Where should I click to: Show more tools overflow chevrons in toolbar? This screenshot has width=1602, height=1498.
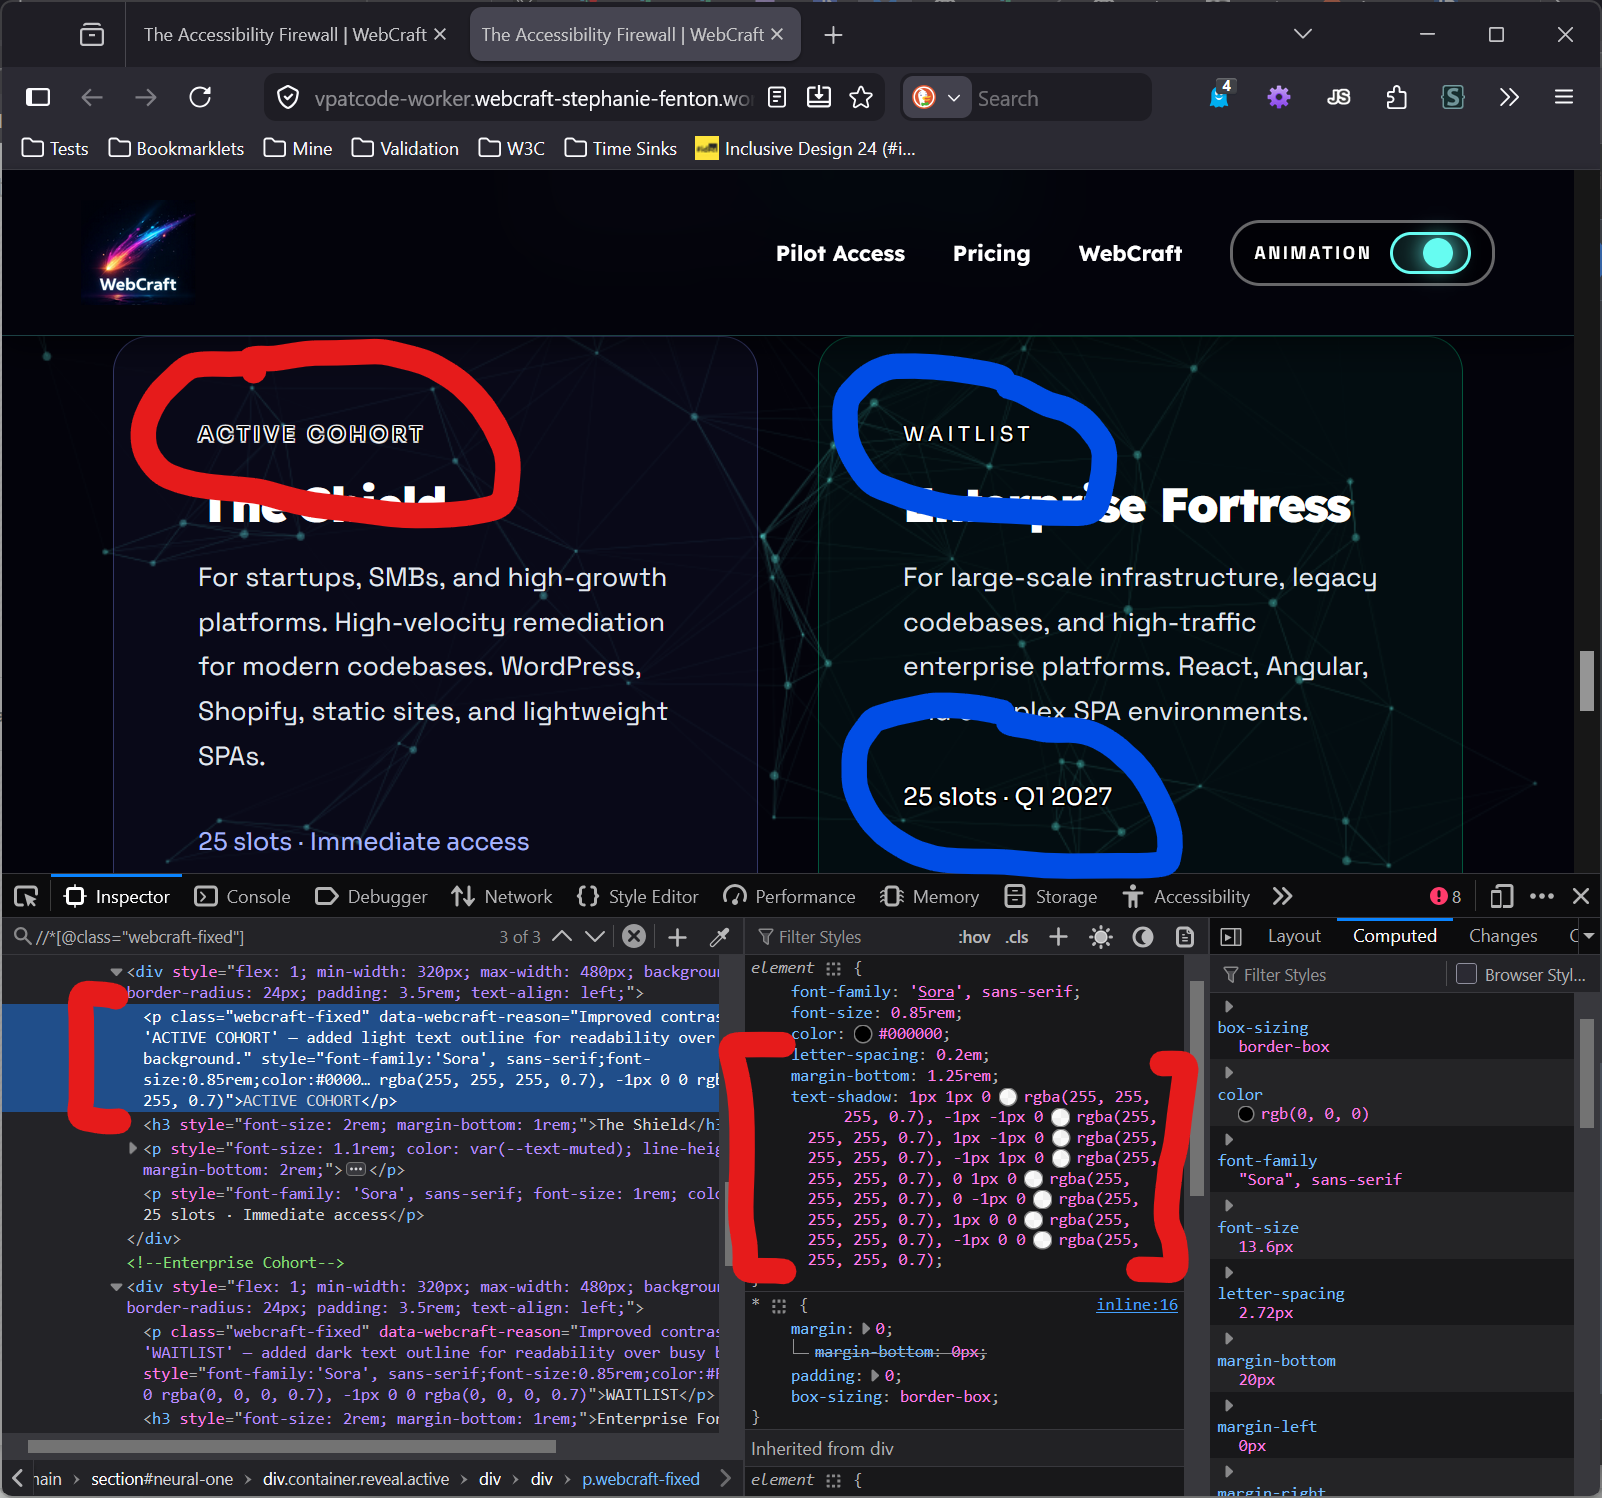pos(1509,97)
